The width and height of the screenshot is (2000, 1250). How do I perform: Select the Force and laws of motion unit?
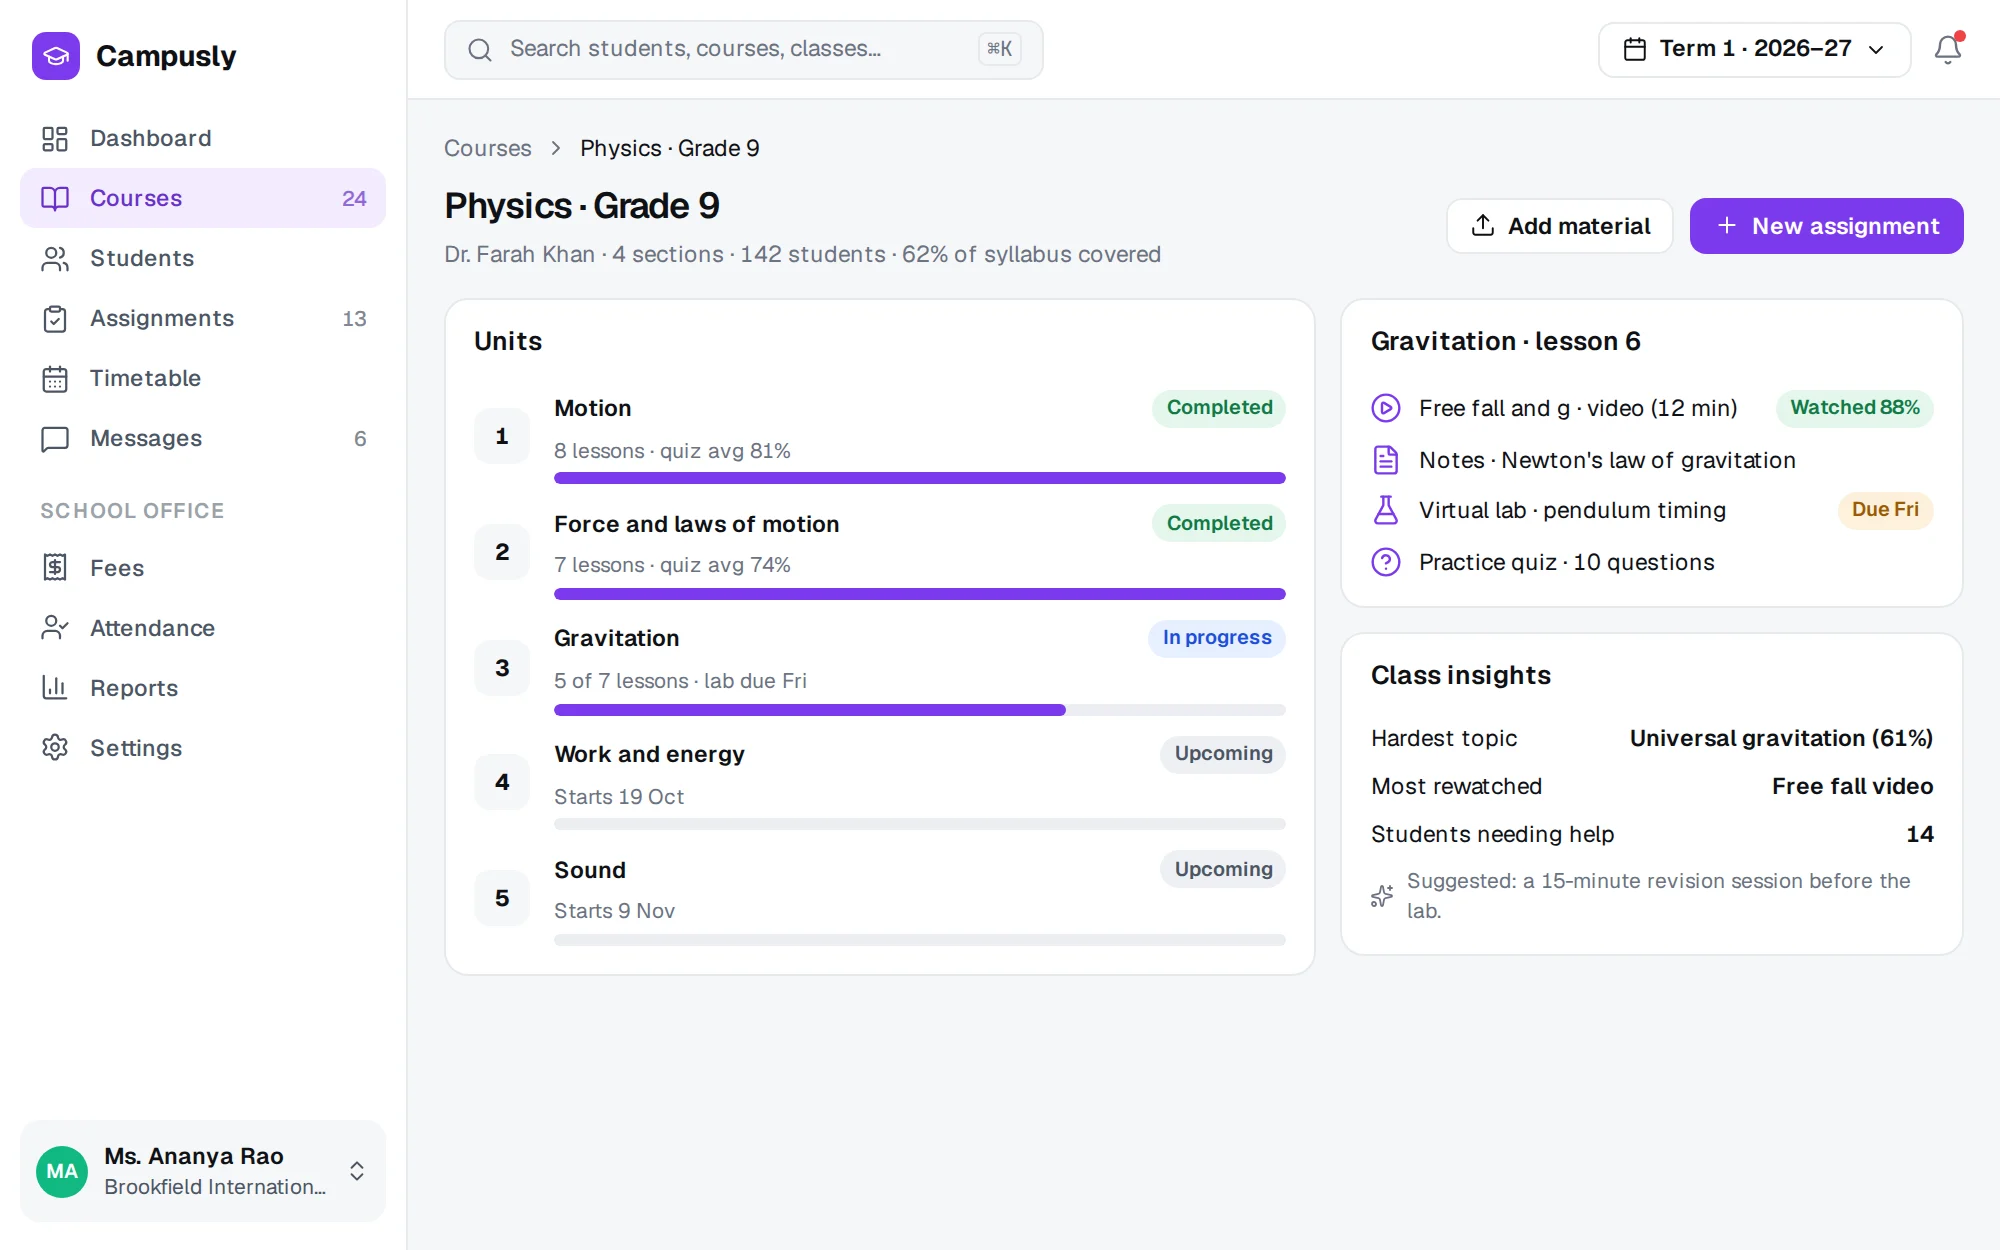point(879,552)
